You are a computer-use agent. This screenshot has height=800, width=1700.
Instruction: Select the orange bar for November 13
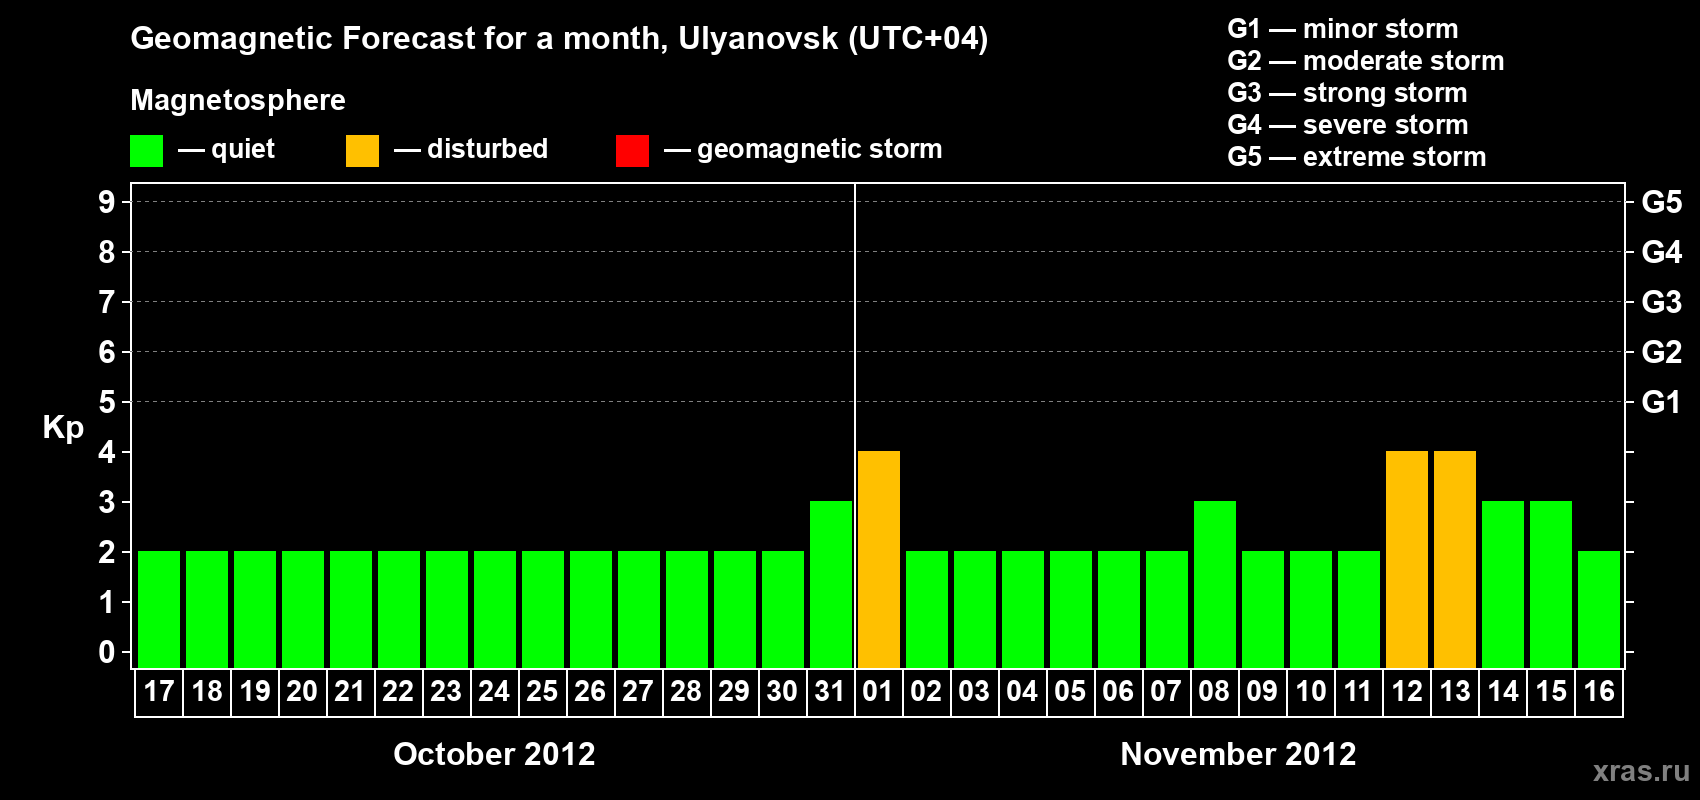click(x=1455, y=559)
